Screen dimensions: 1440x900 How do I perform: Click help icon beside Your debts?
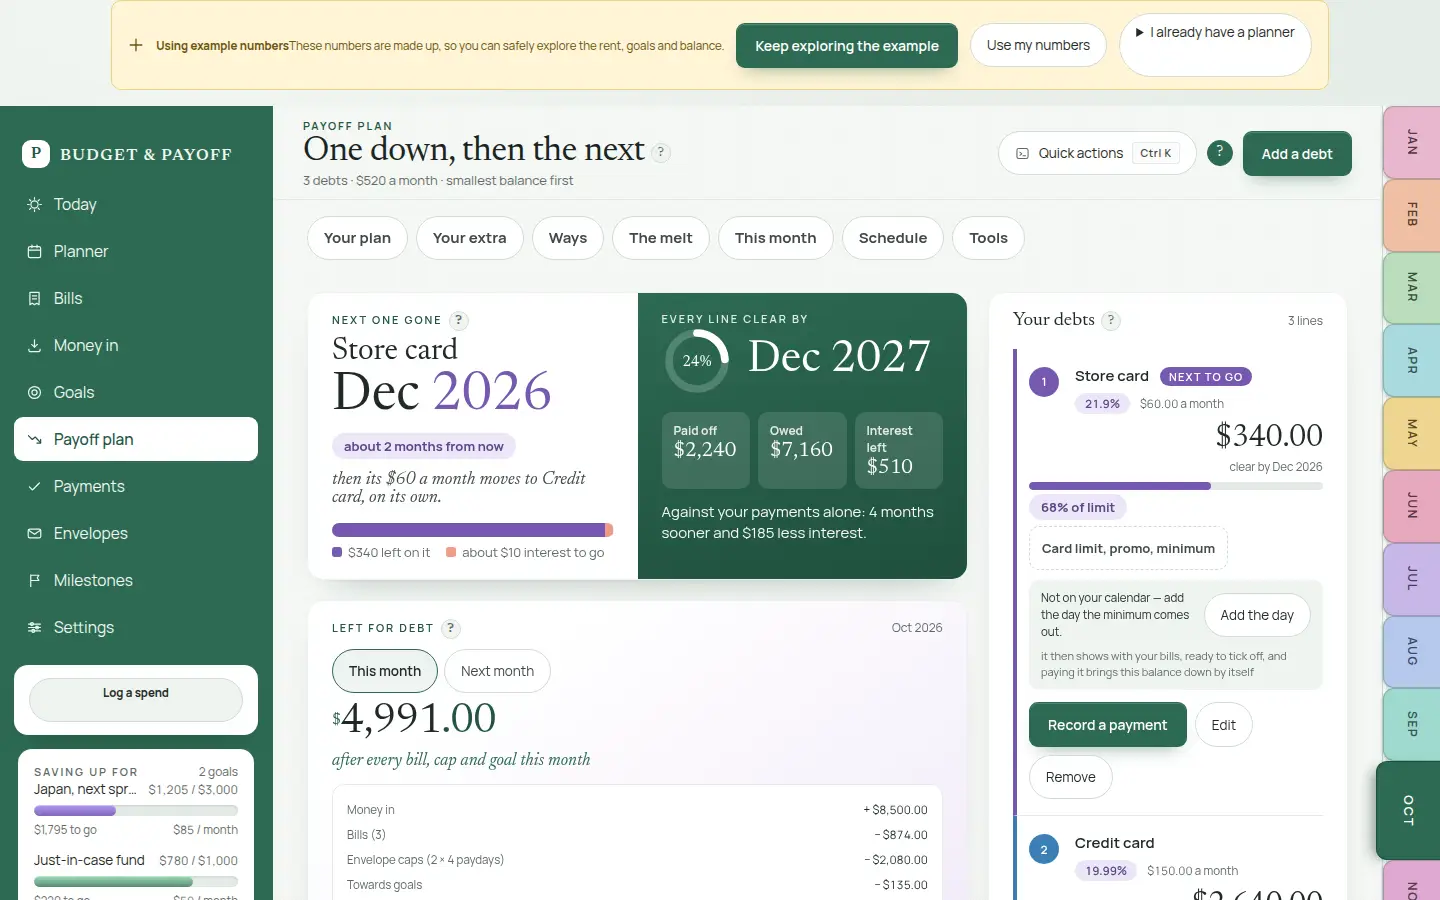pyautogui.click(x=1111, y=320)
